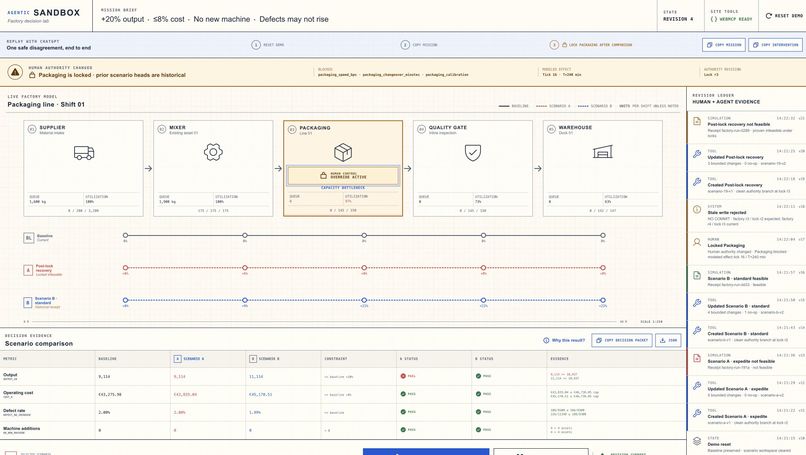Click the Baseline operating cost €43,275.98
The image size is (806, 455).
(x=109, y=394)
